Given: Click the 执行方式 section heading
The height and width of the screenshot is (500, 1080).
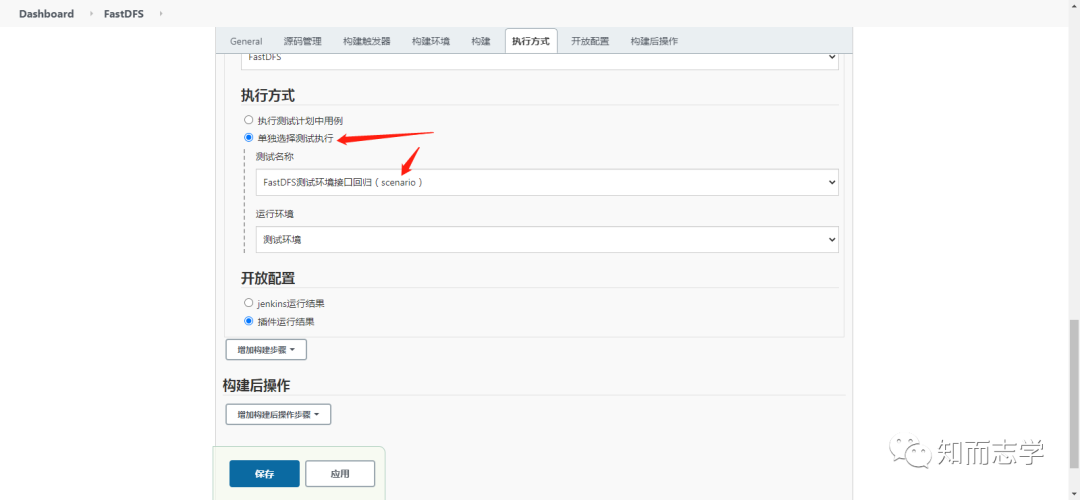Looking at the screenshot, I should [268, 95].
